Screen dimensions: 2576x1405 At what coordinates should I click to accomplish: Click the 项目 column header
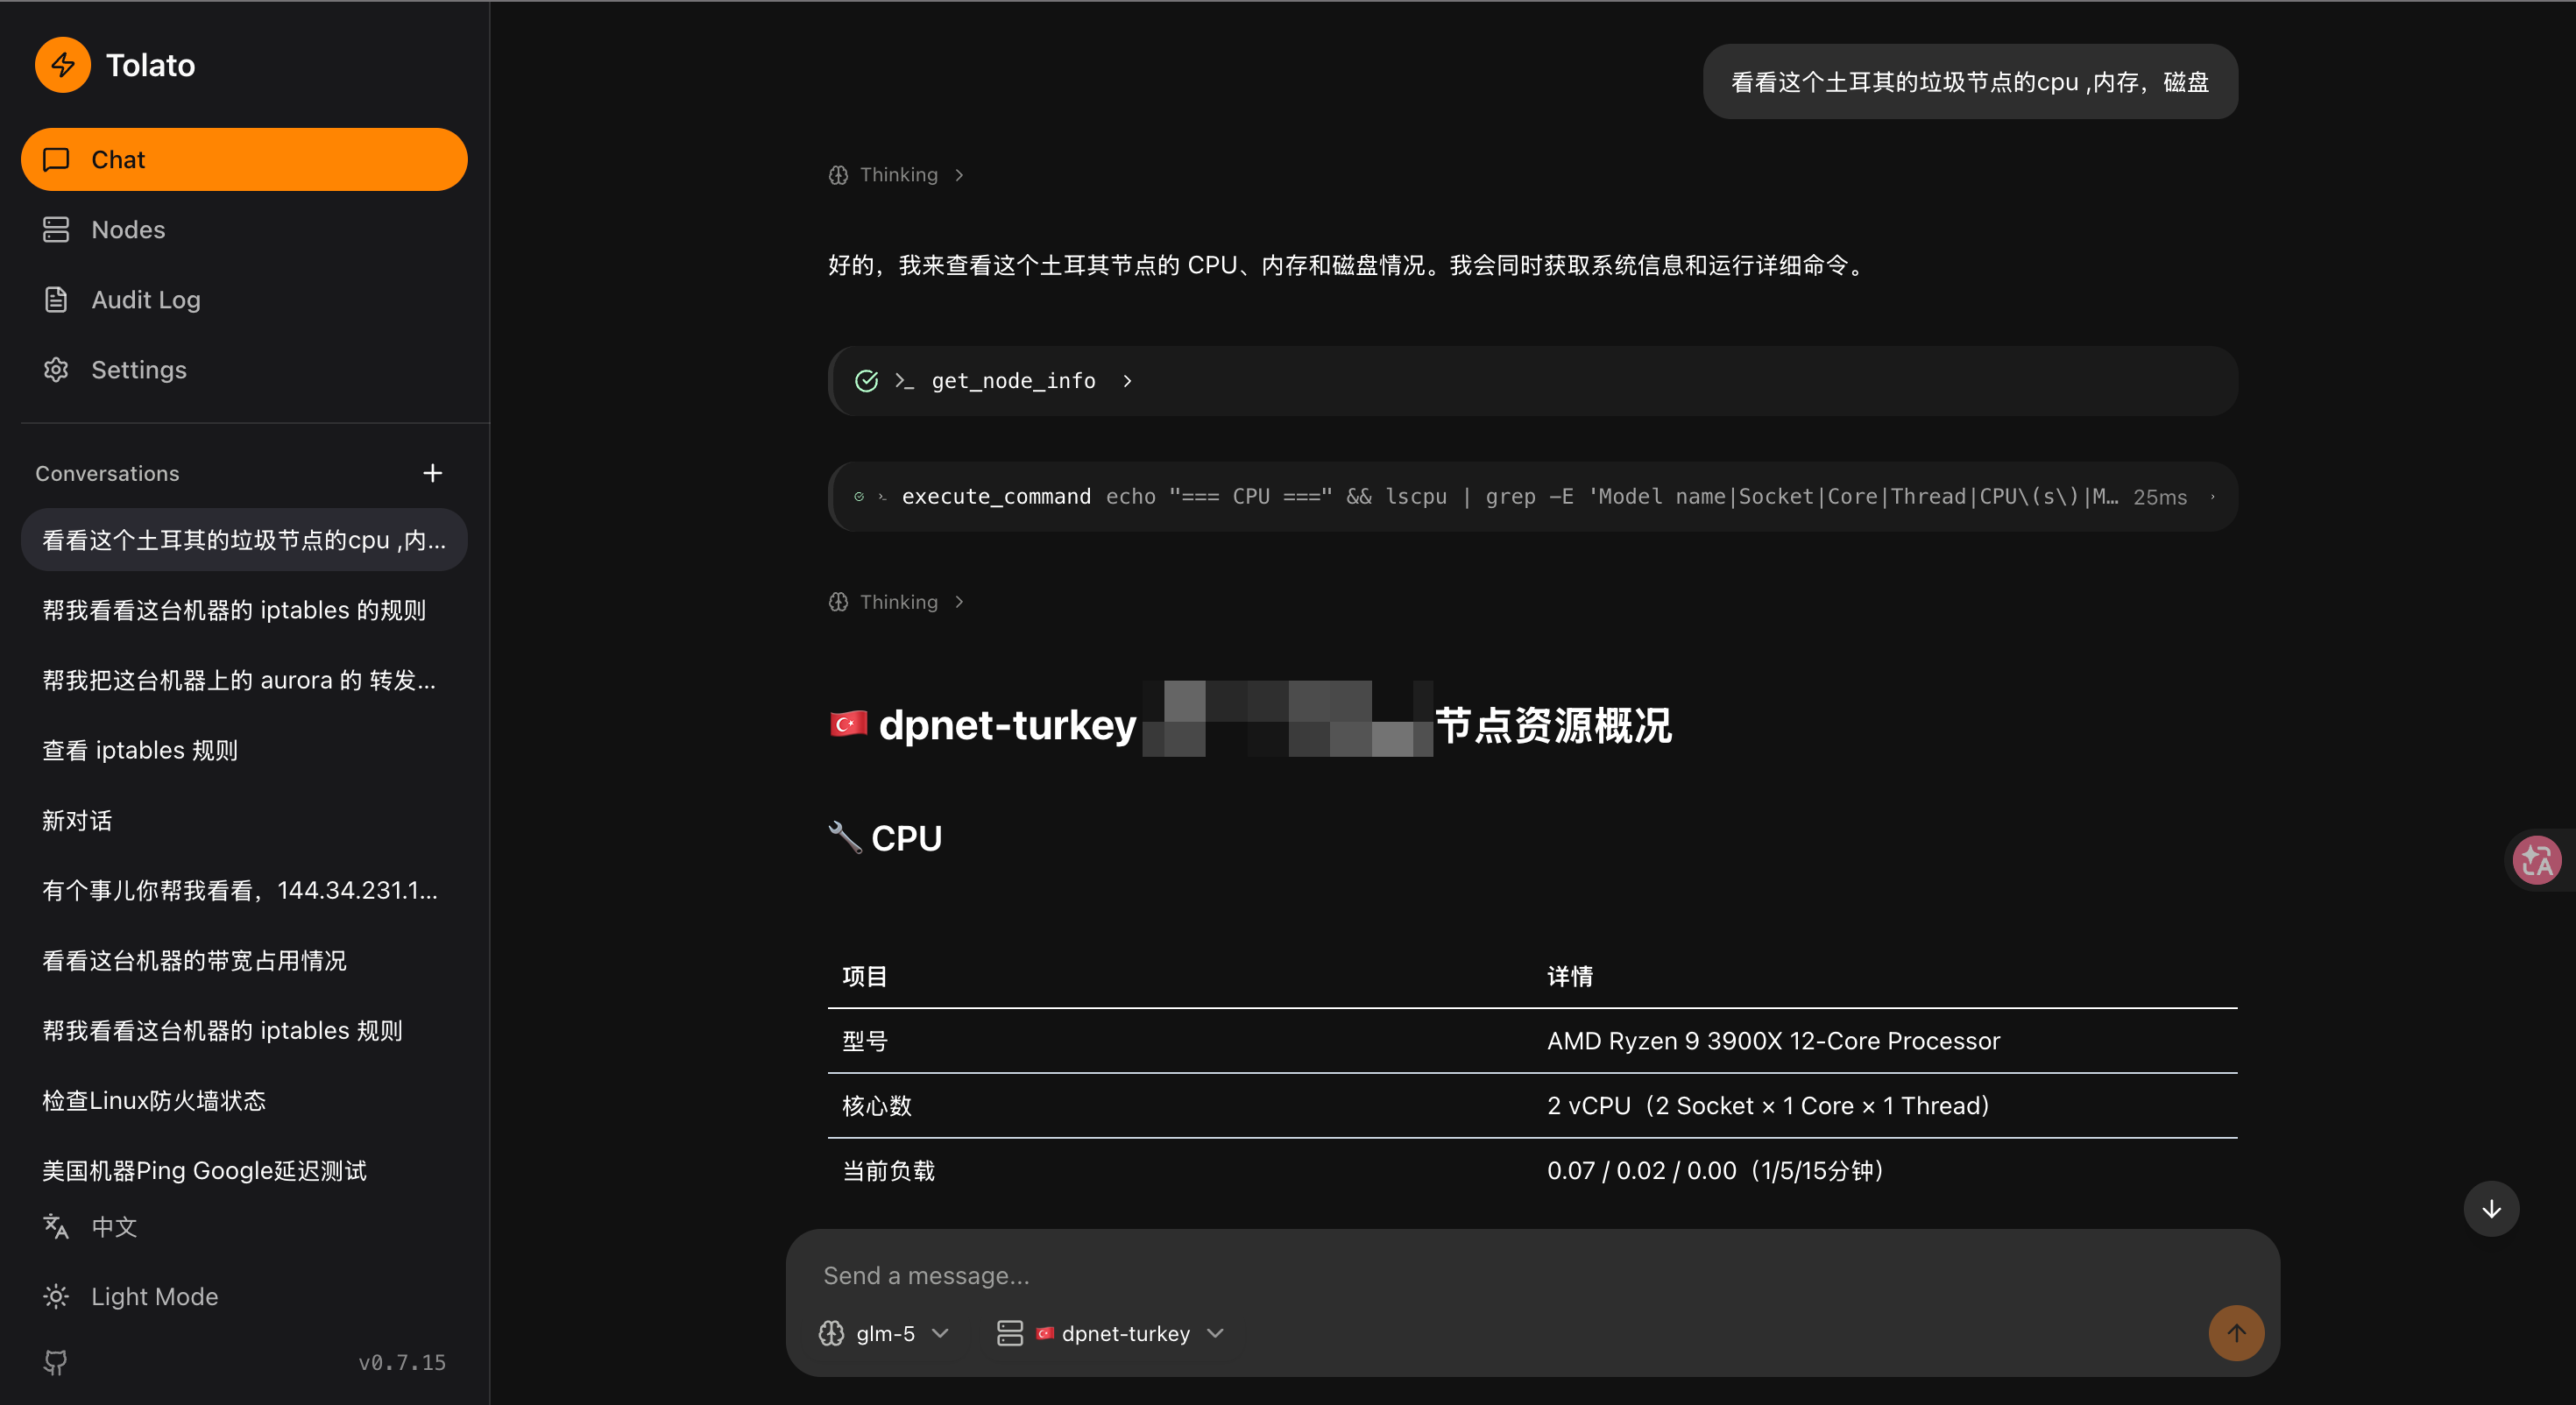click(865, 976)
